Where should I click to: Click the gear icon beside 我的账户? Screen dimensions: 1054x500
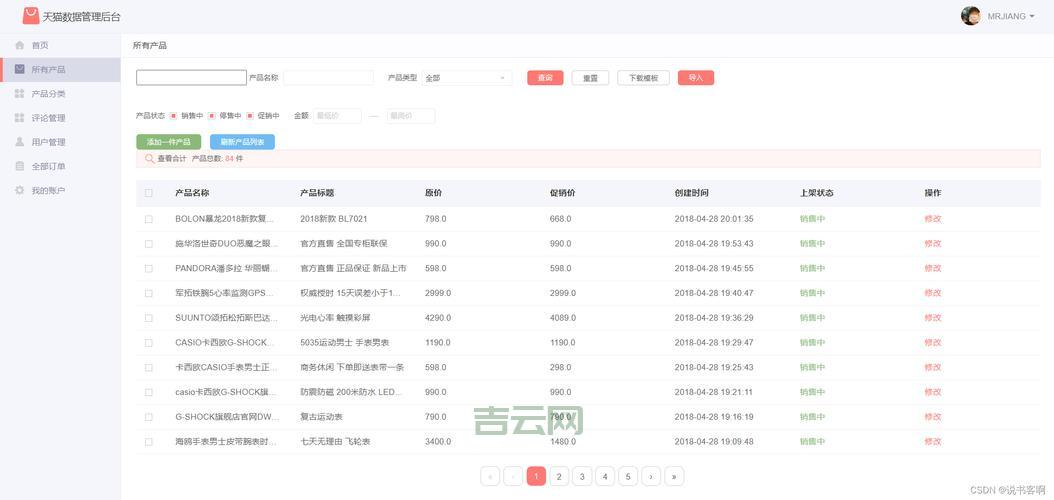click(x=19, y=190)
